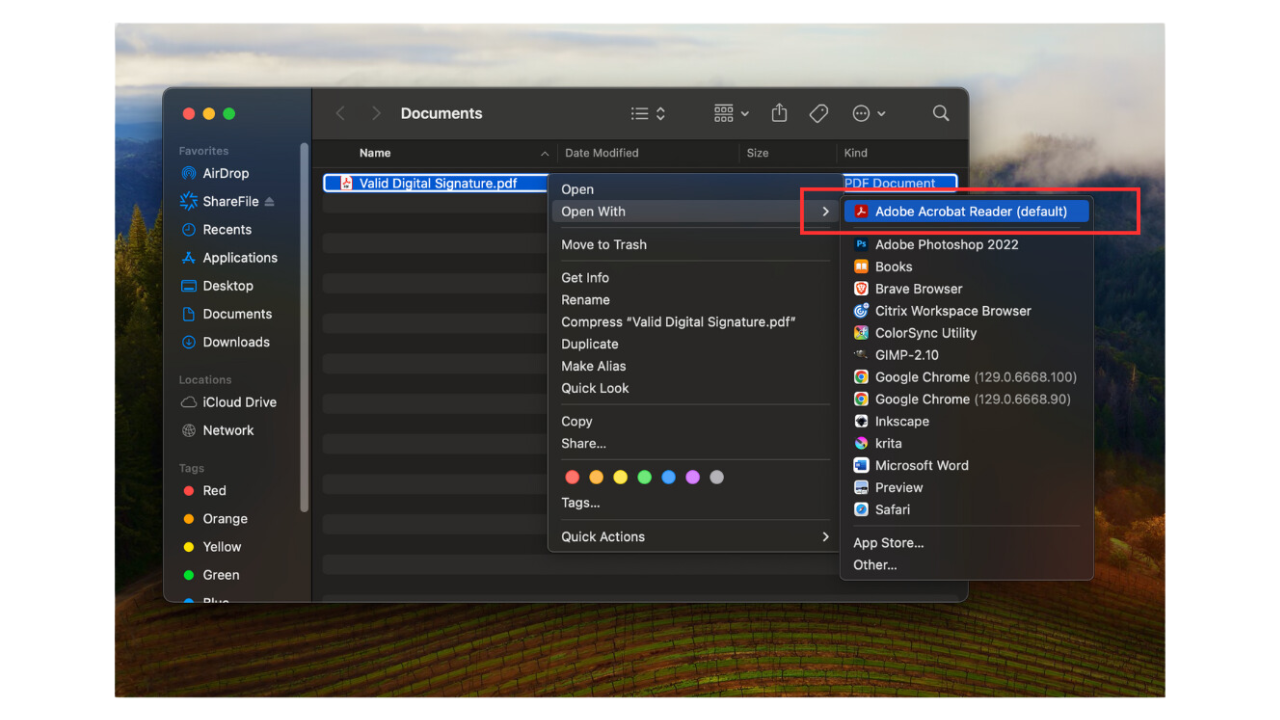The width and height of the screenshot is (1280, 720).
Task: Click the Finder back arrow
Action: 340,113
